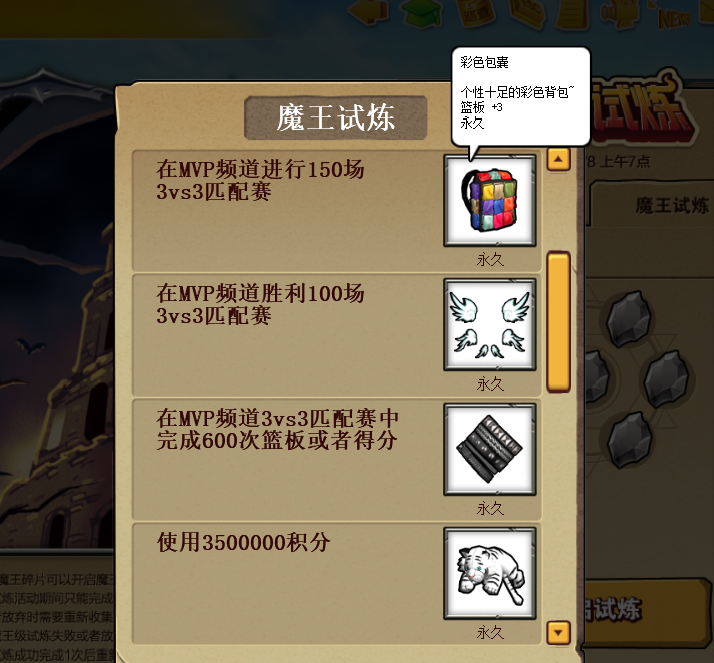Viewport: 714px width, 663px height.
Task: Click the colorful backpack reward icon
Action: [x=490, y=200]
